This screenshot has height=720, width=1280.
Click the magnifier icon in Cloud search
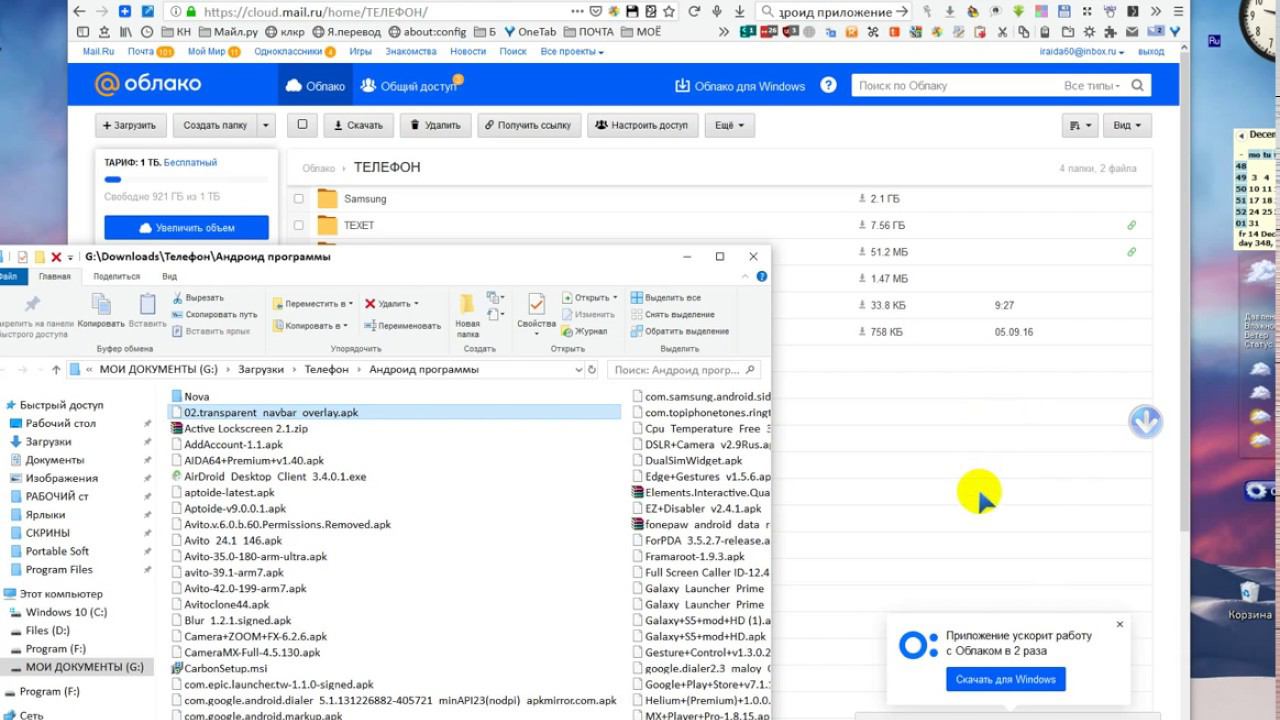tap(1138, 86)
